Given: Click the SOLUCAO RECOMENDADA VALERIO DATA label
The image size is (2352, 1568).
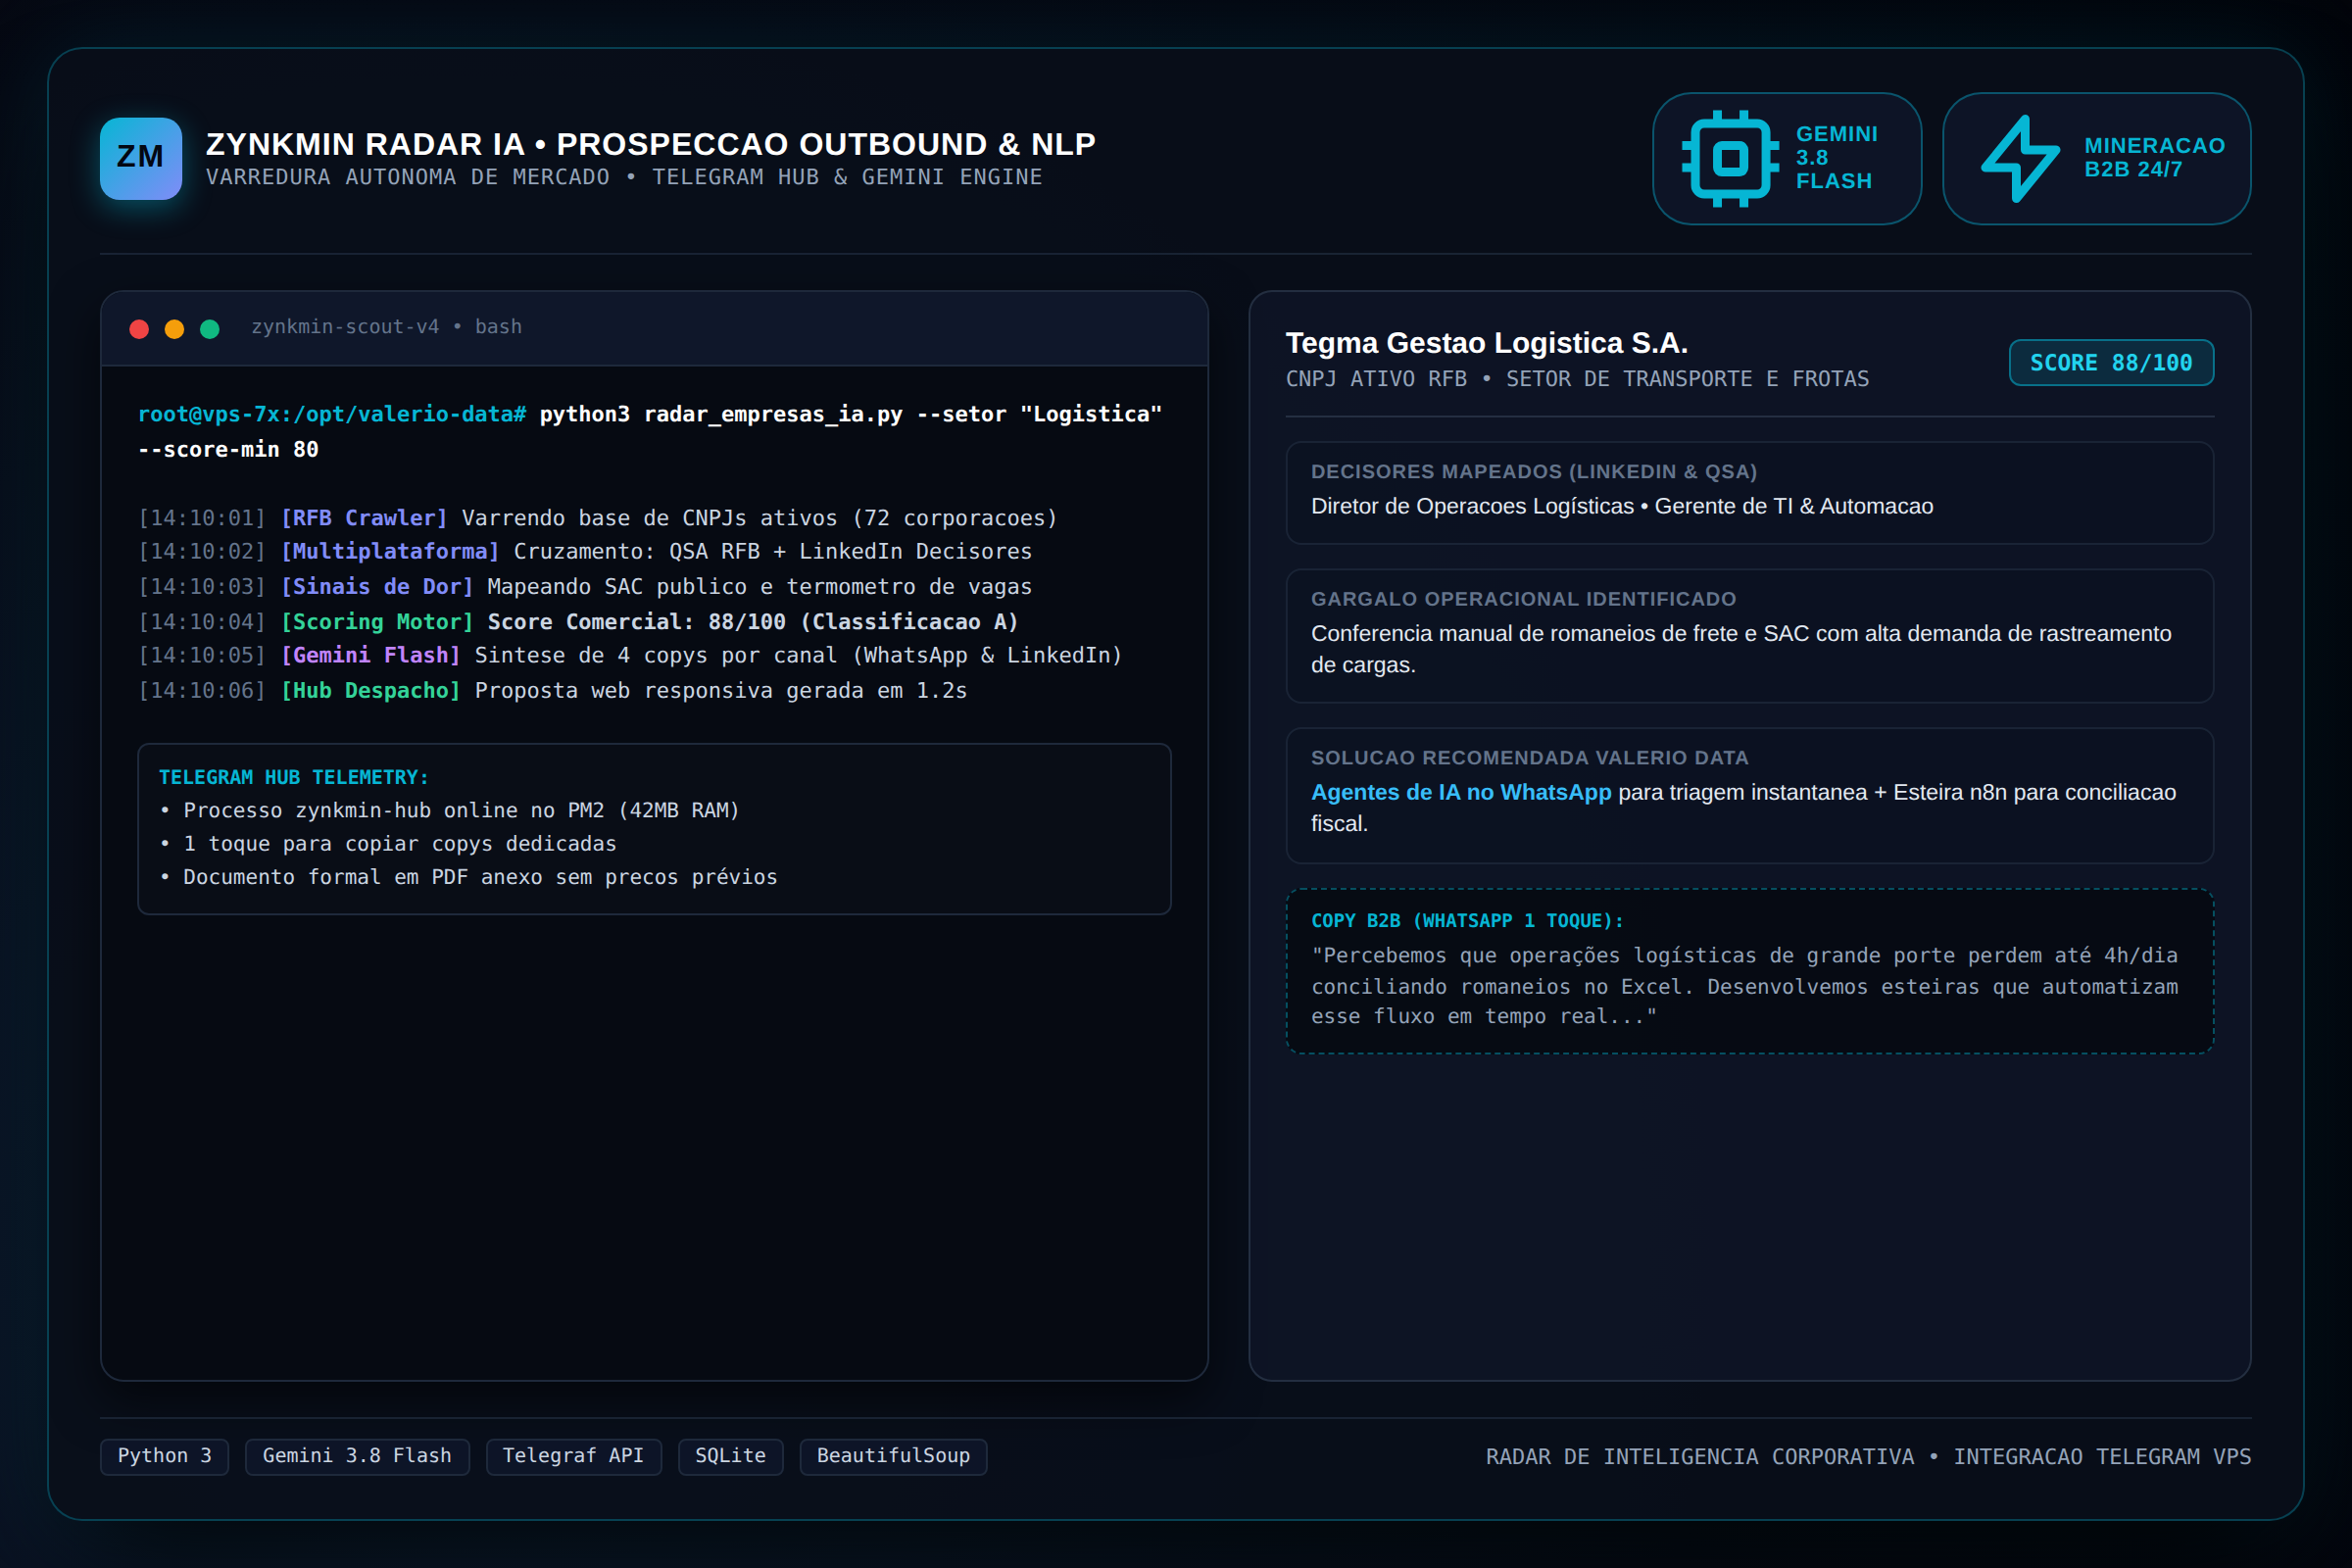Looking at the screenshot, I should point(1529,758).
